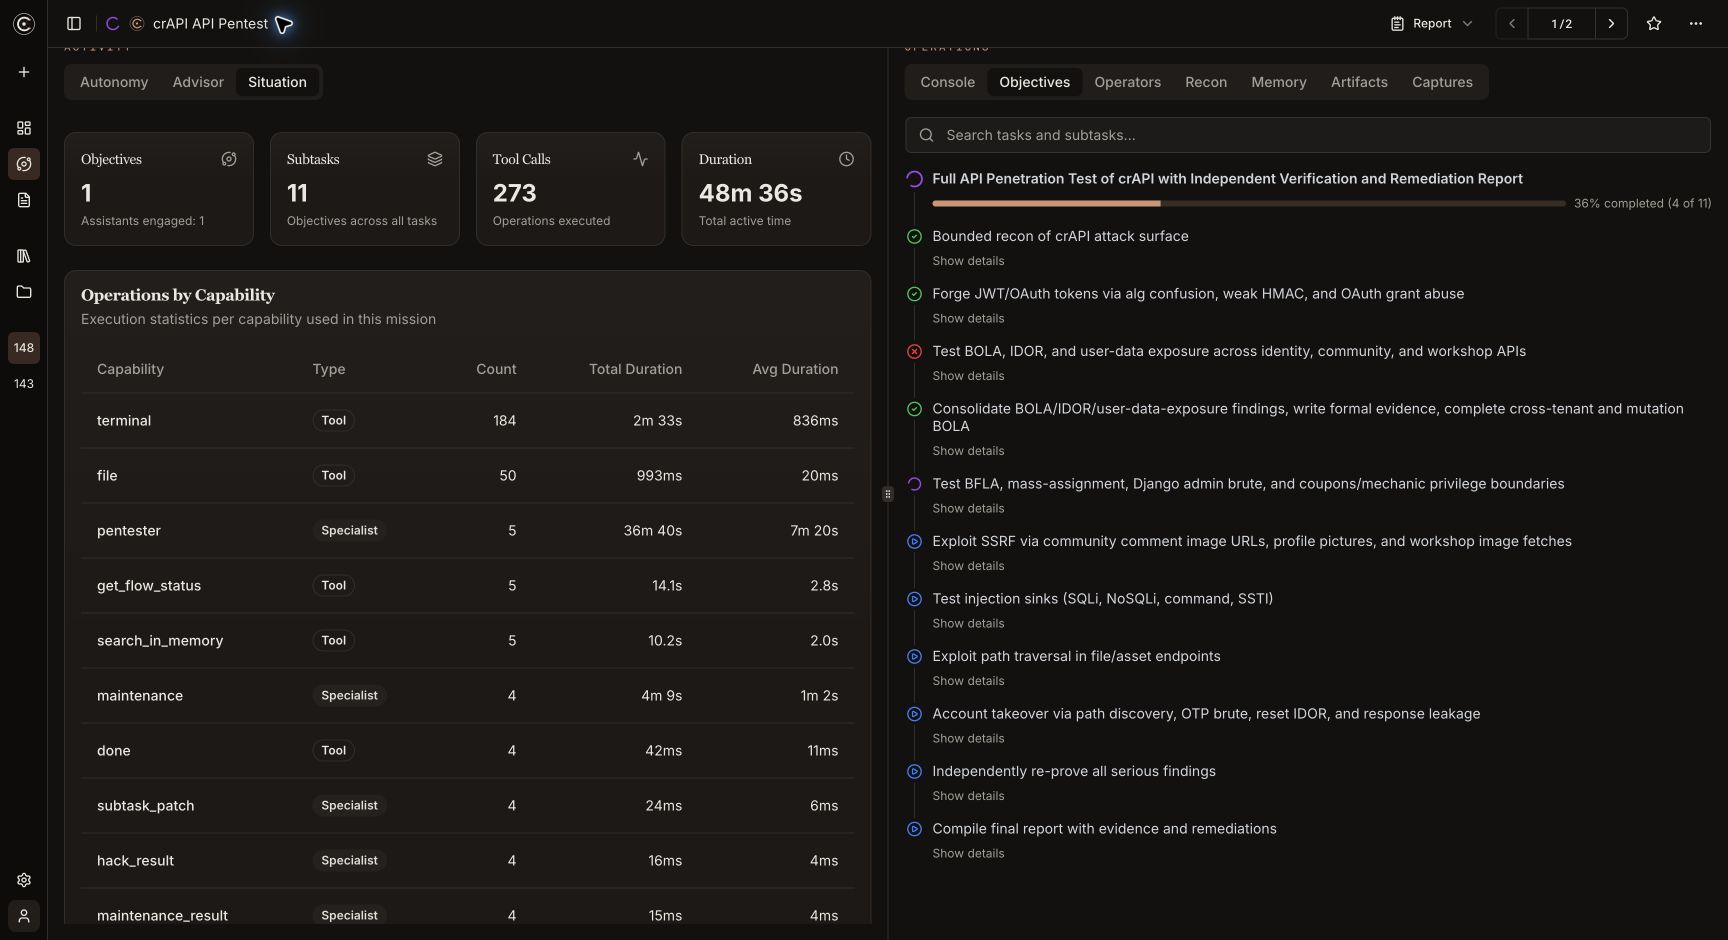Viewport: 1728px width, 940px height.
Task: Click the layers icon on Subtasks card
Action: pos(435,159)
